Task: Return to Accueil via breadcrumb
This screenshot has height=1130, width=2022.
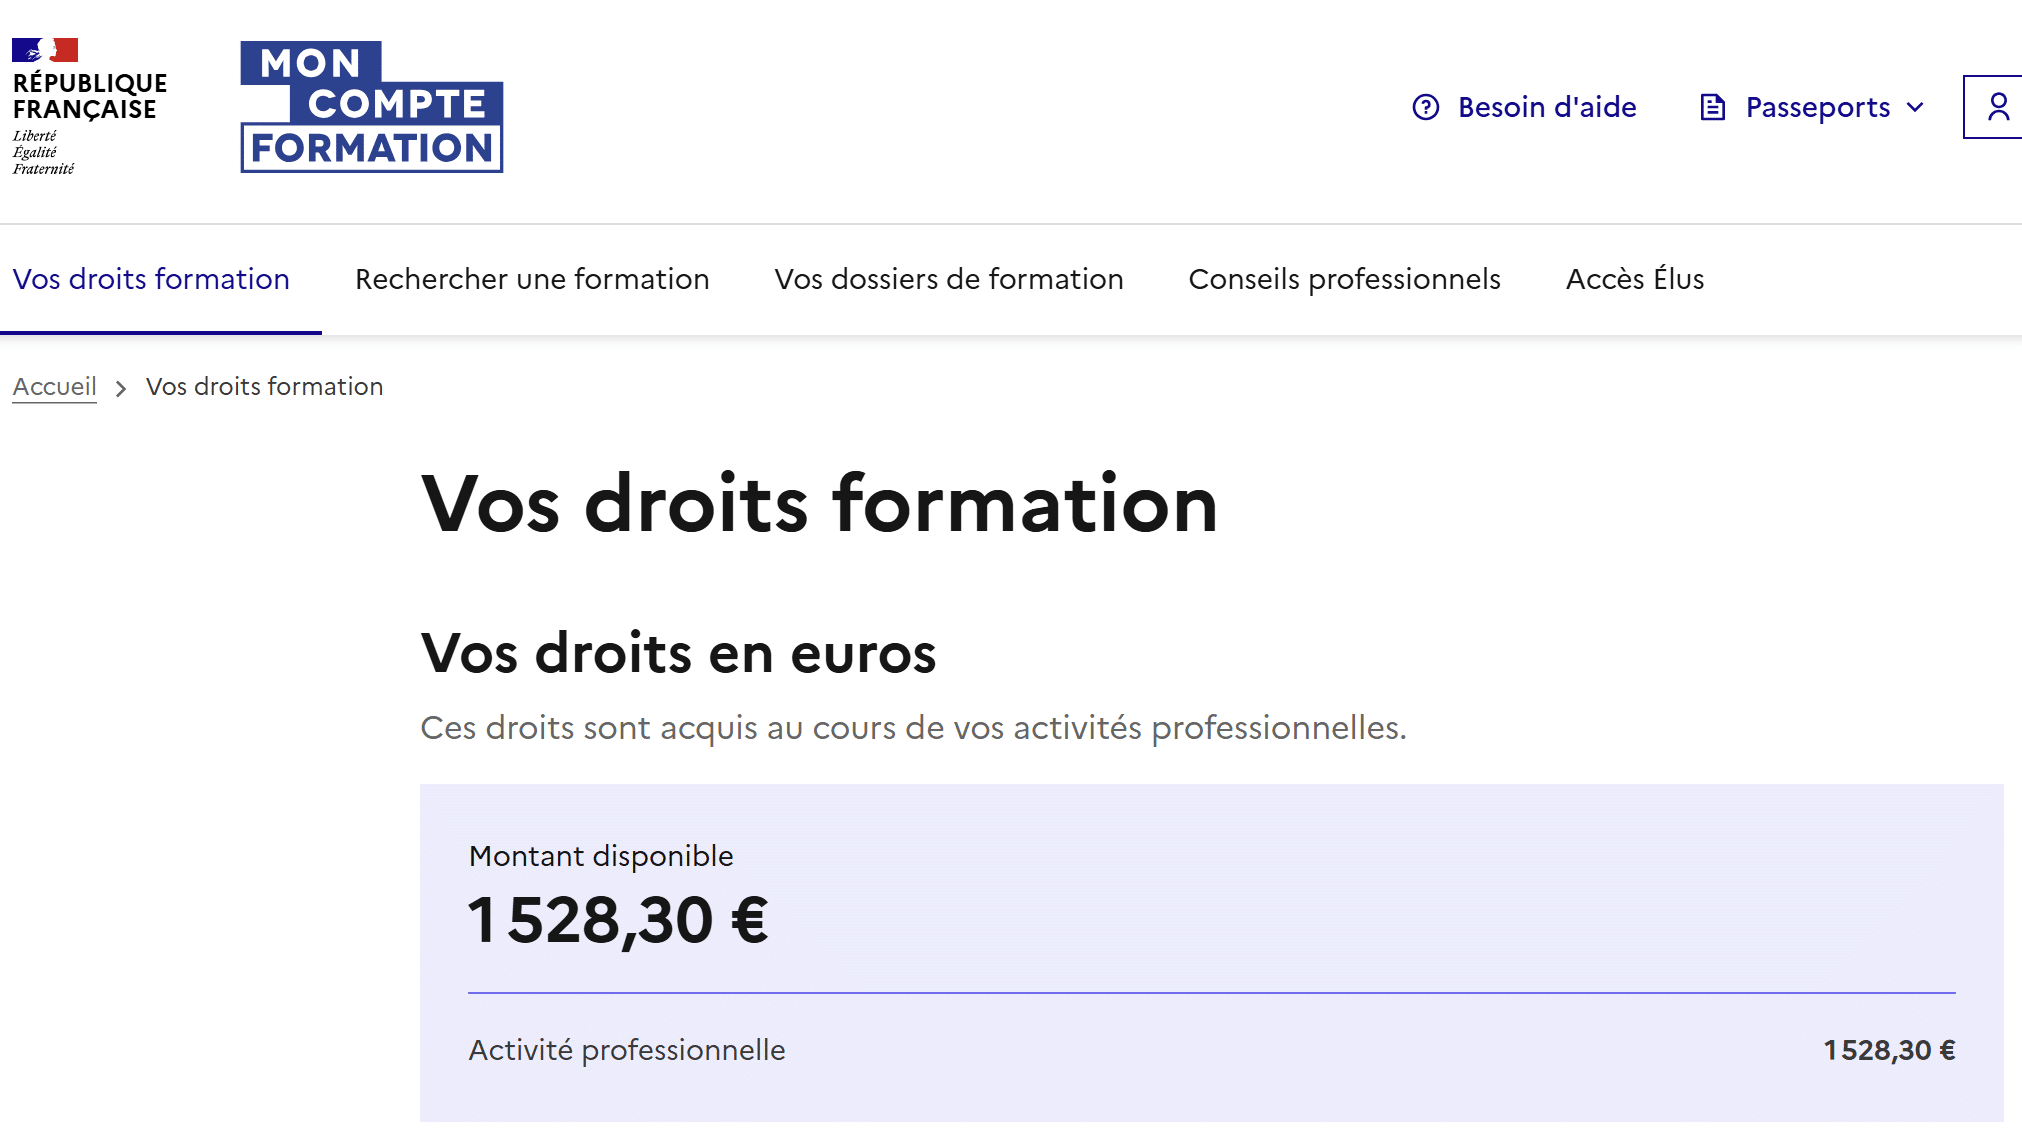Action: tap(55, 387)
